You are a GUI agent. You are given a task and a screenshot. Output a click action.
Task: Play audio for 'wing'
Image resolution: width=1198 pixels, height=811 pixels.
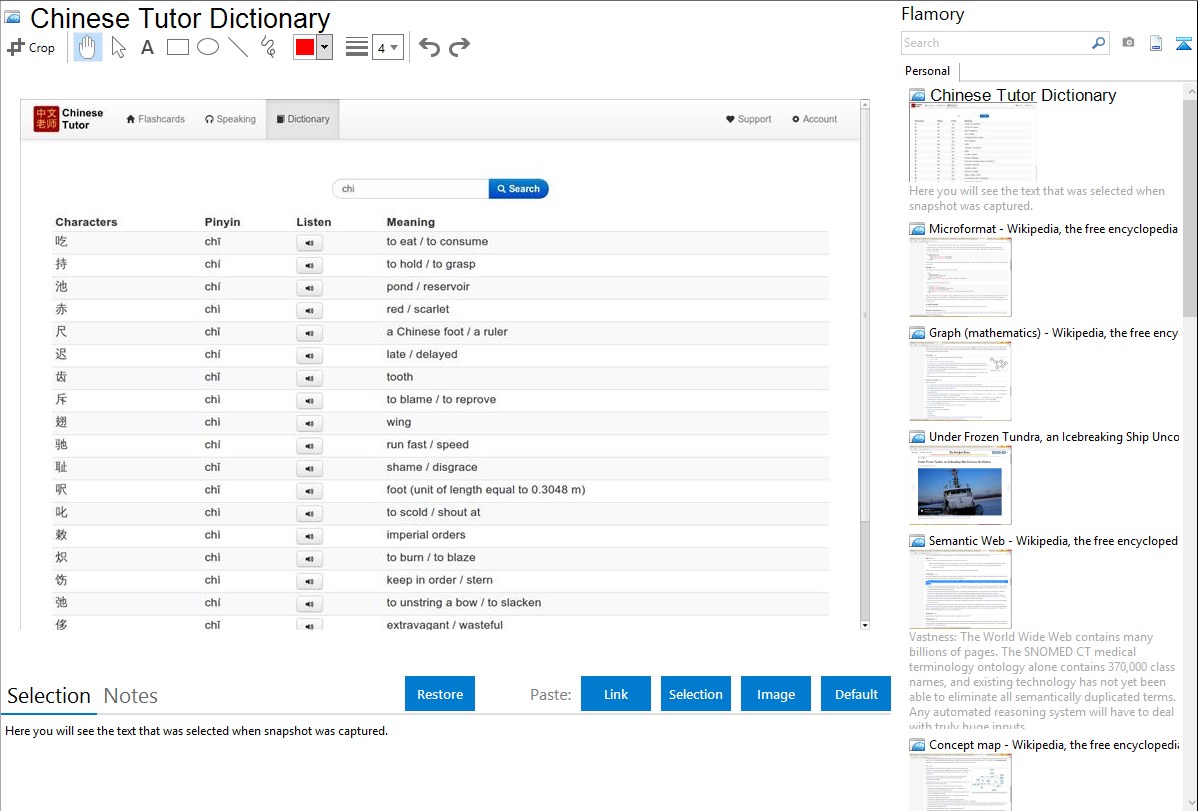pos(309,423)
